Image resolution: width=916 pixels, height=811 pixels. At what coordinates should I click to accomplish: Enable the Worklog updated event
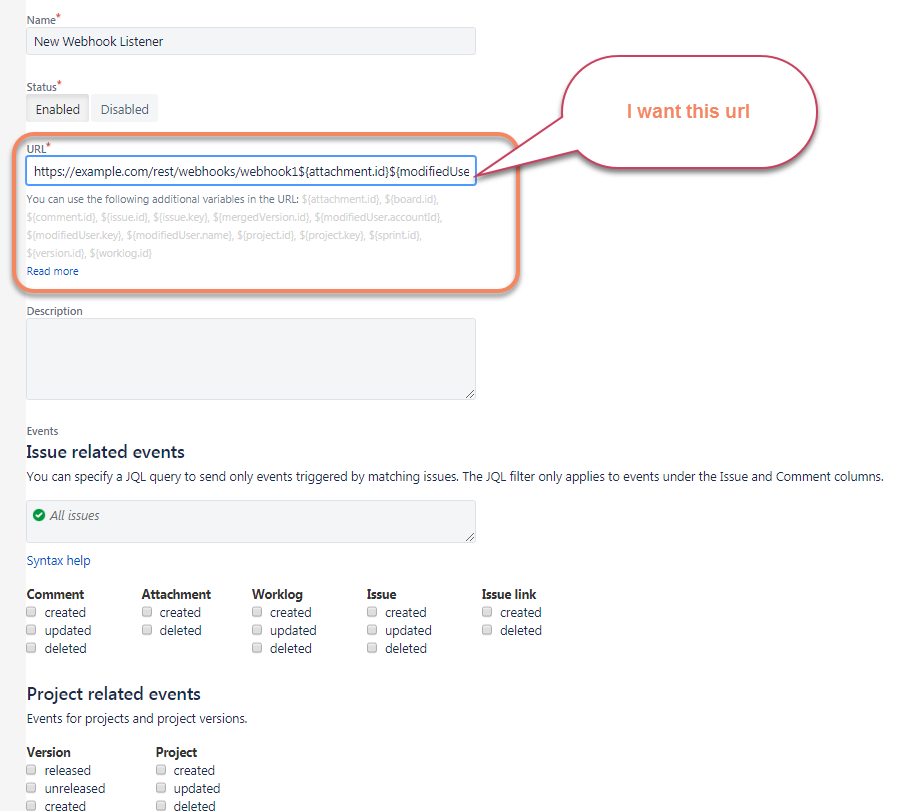pos(257,630)
